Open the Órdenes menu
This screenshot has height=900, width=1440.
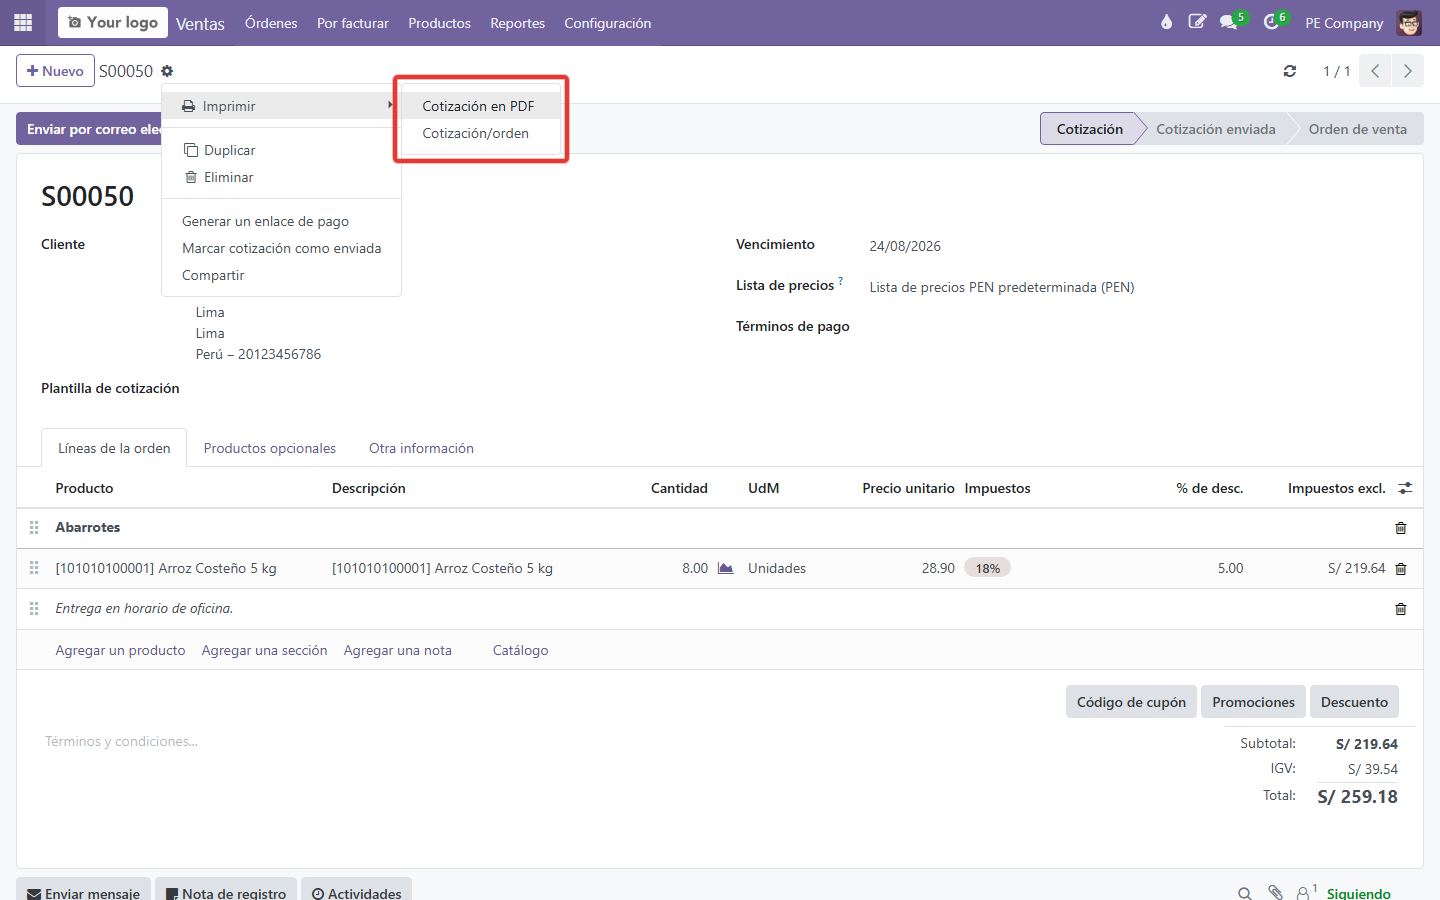[271, 23]
